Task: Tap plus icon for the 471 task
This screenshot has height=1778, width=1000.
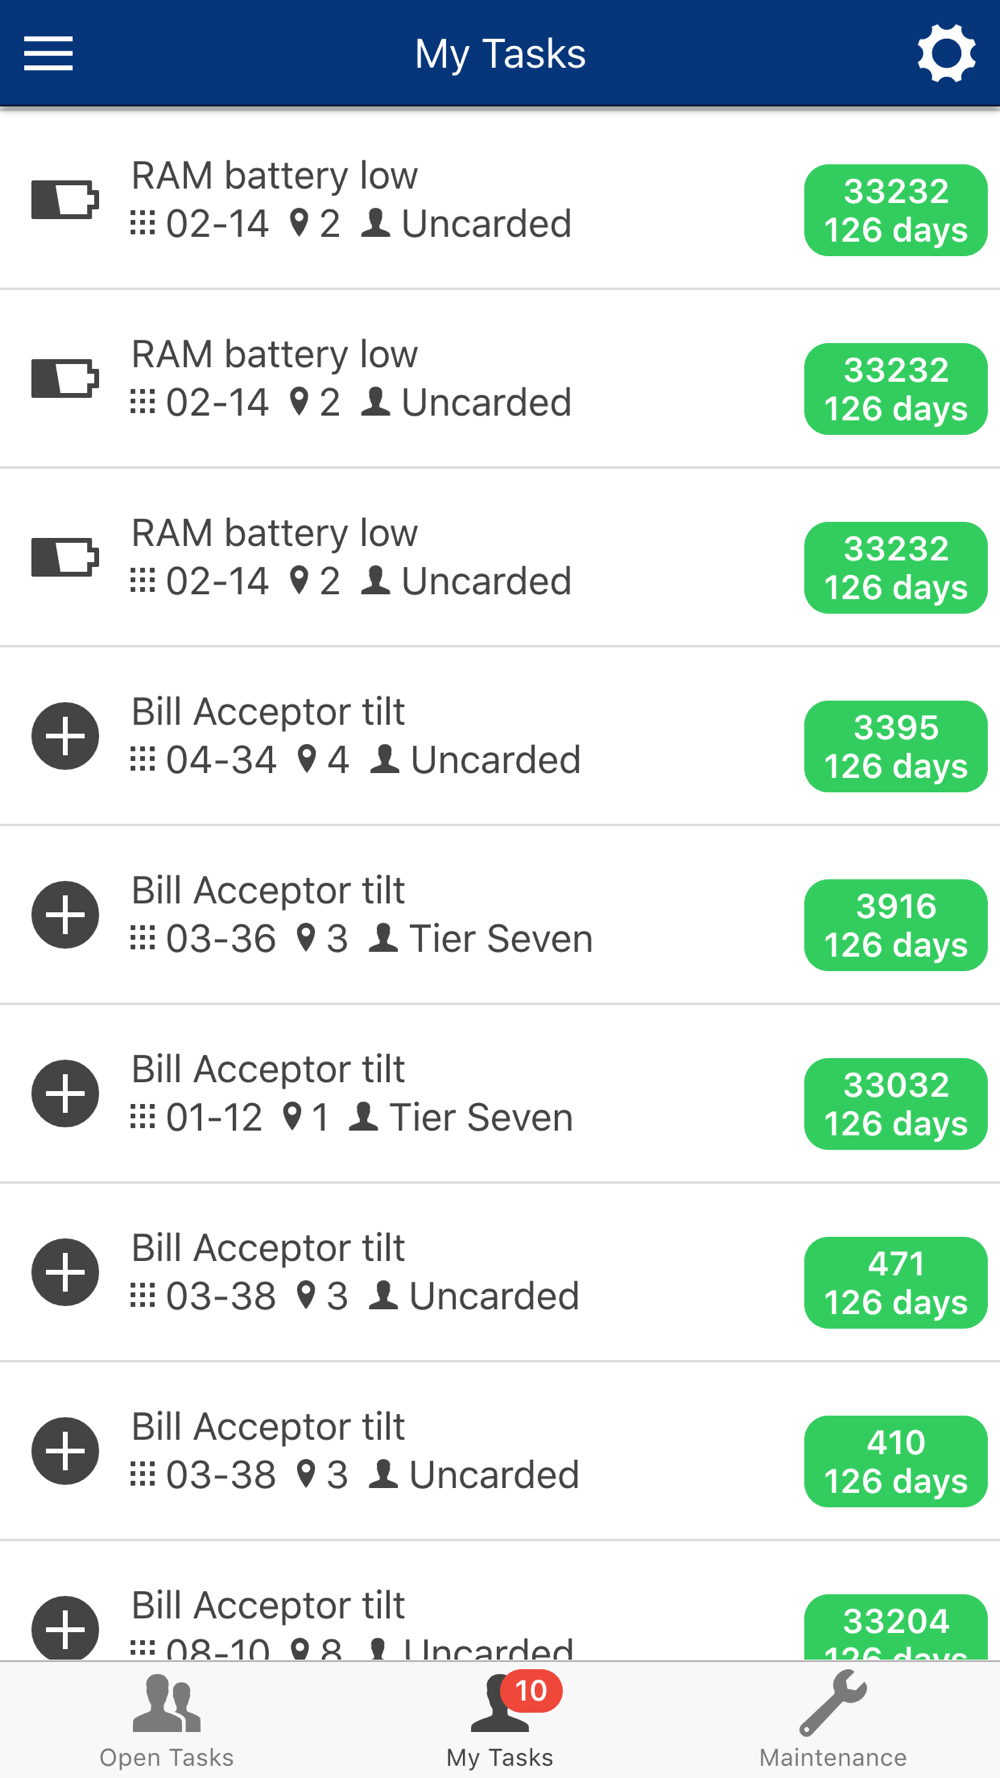Action: pyautogui.click(x=65, y=1272)
